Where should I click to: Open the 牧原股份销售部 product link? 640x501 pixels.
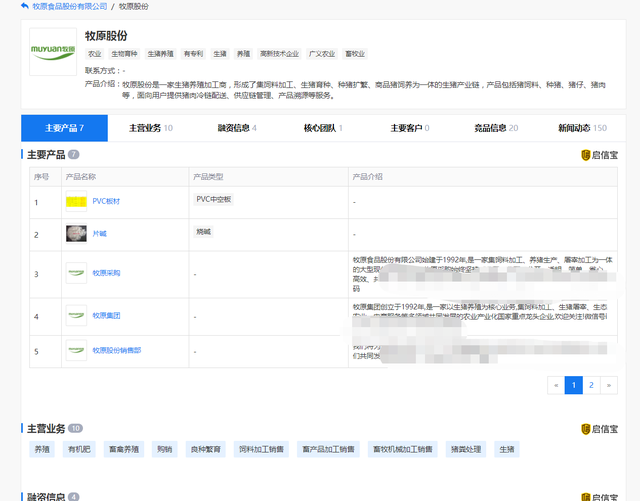(x=117, y=350)
